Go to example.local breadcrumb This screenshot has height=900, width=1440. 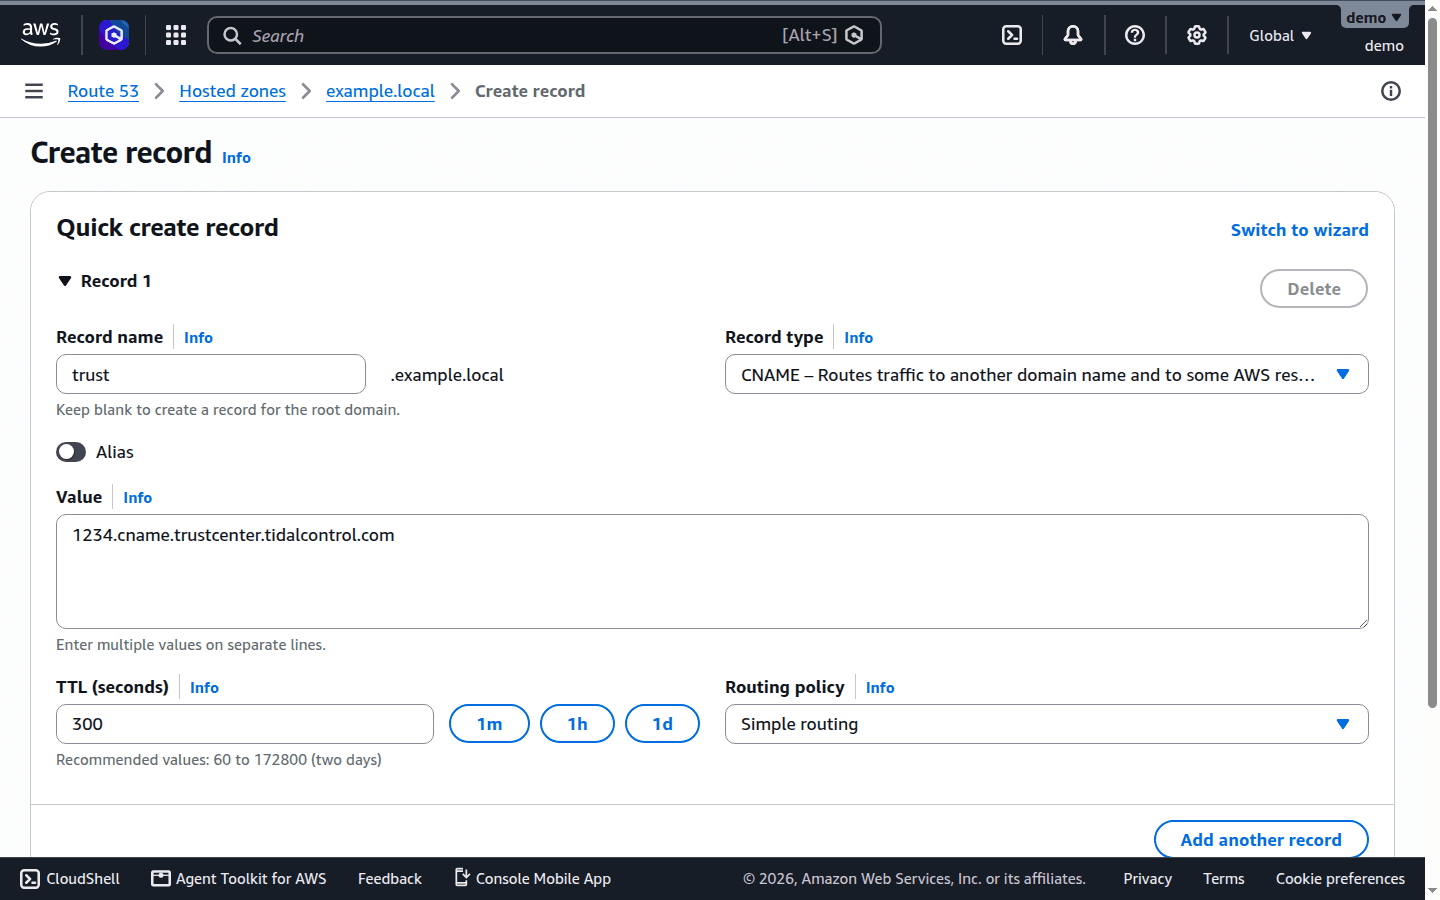click(x=380, y=91)
